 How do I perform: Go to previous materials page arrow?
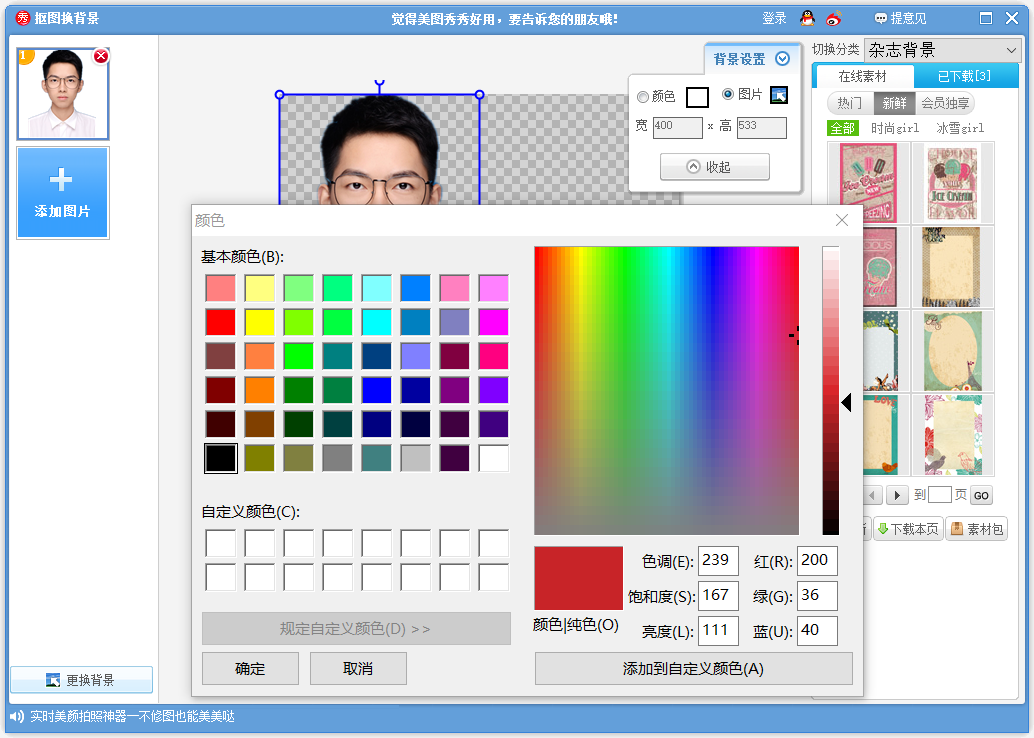pyautogui.click(x=872, y=495)
